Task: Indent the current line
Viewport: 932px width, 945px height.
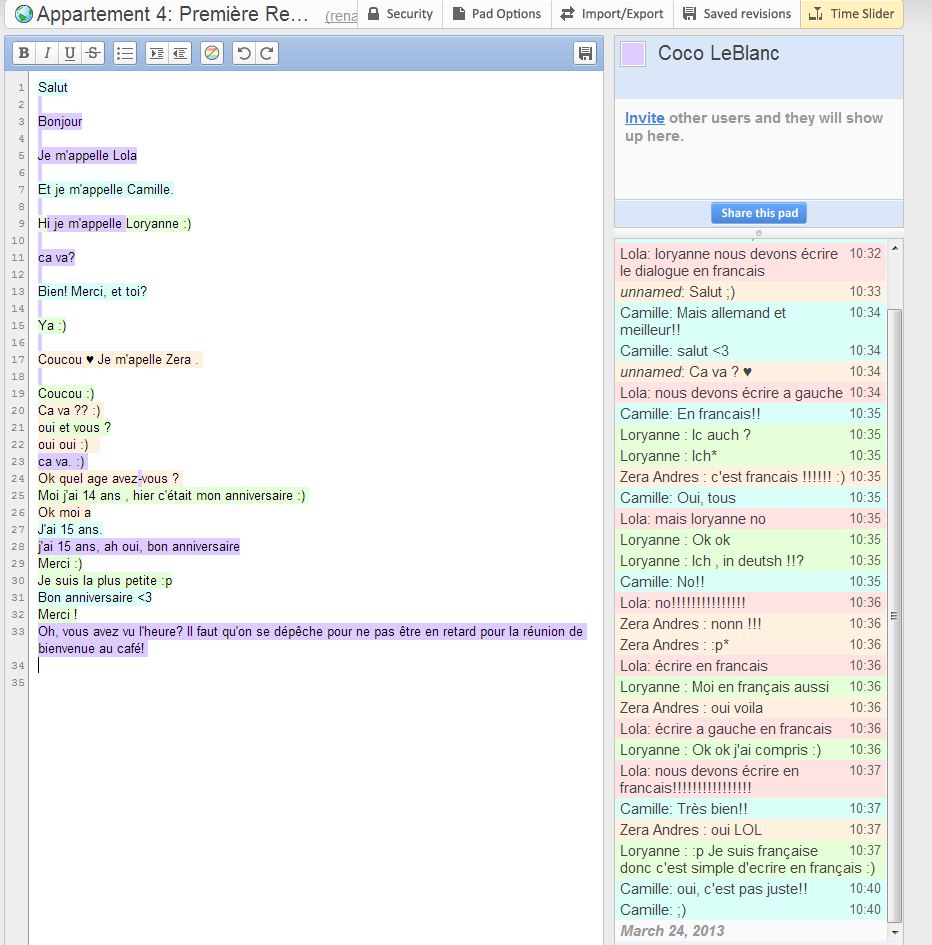Action: point(156,54)
